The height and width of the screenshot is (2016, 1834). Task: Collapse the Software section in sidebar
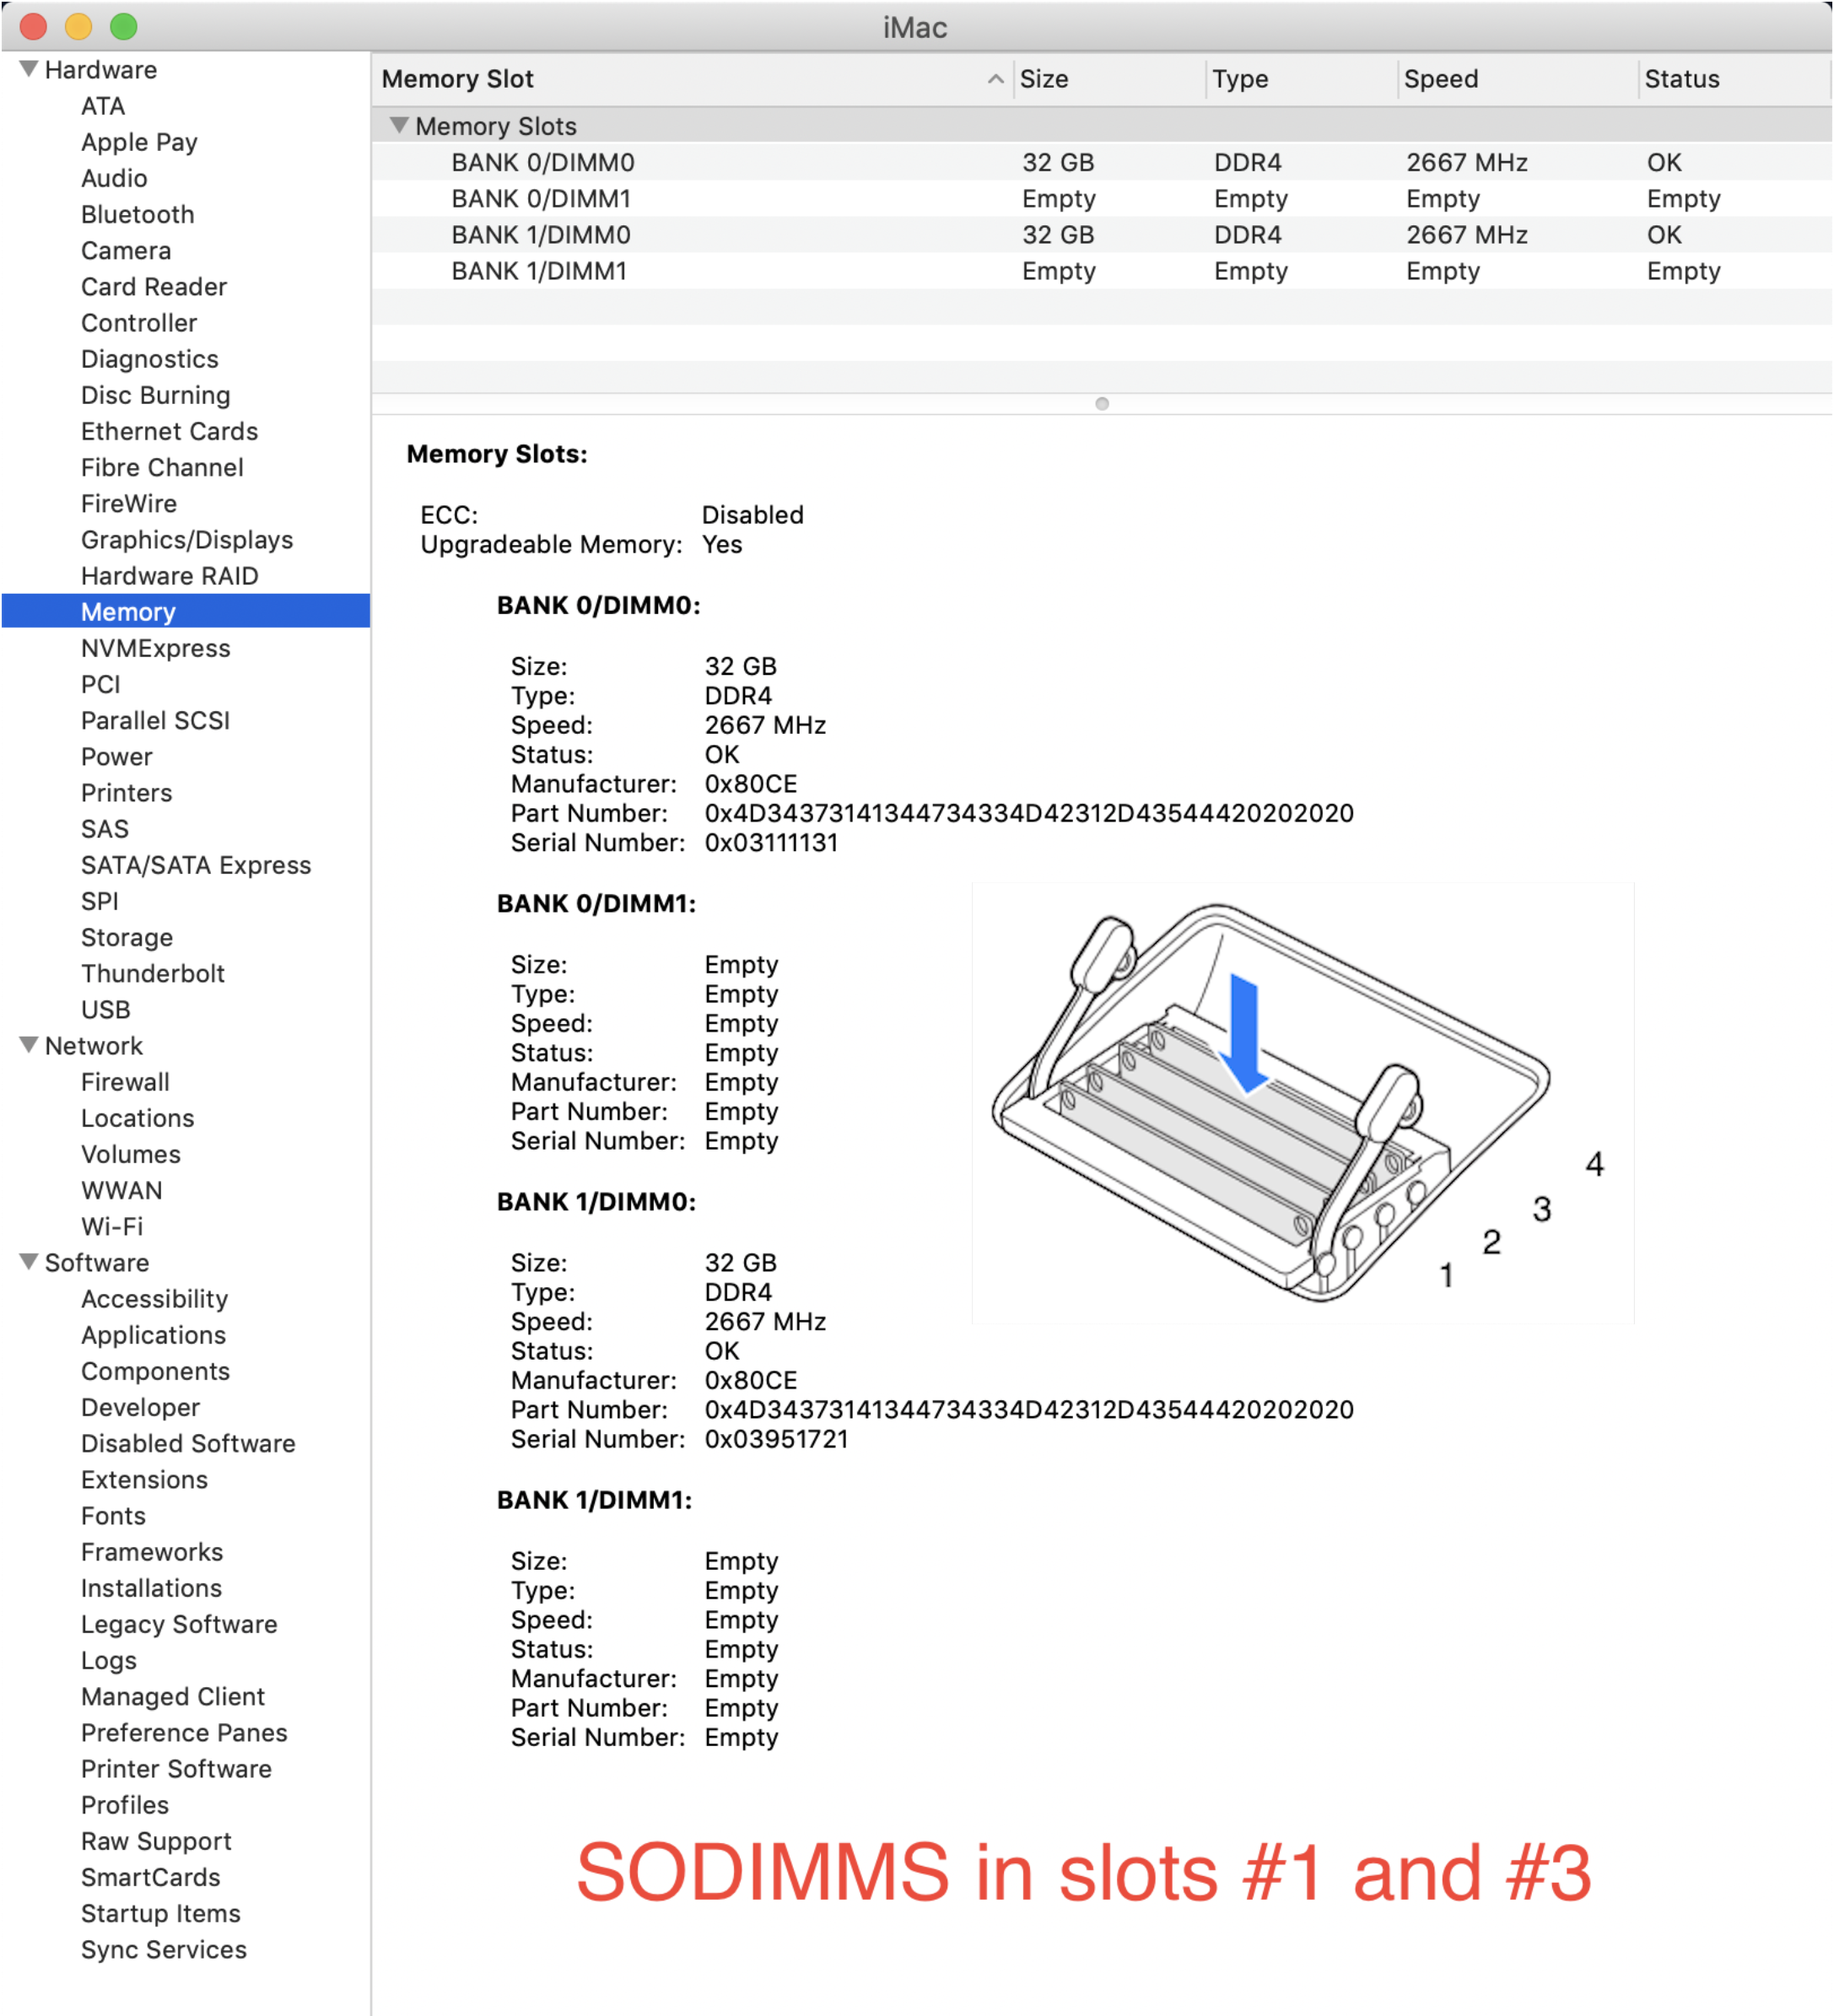coord(29,1262)
